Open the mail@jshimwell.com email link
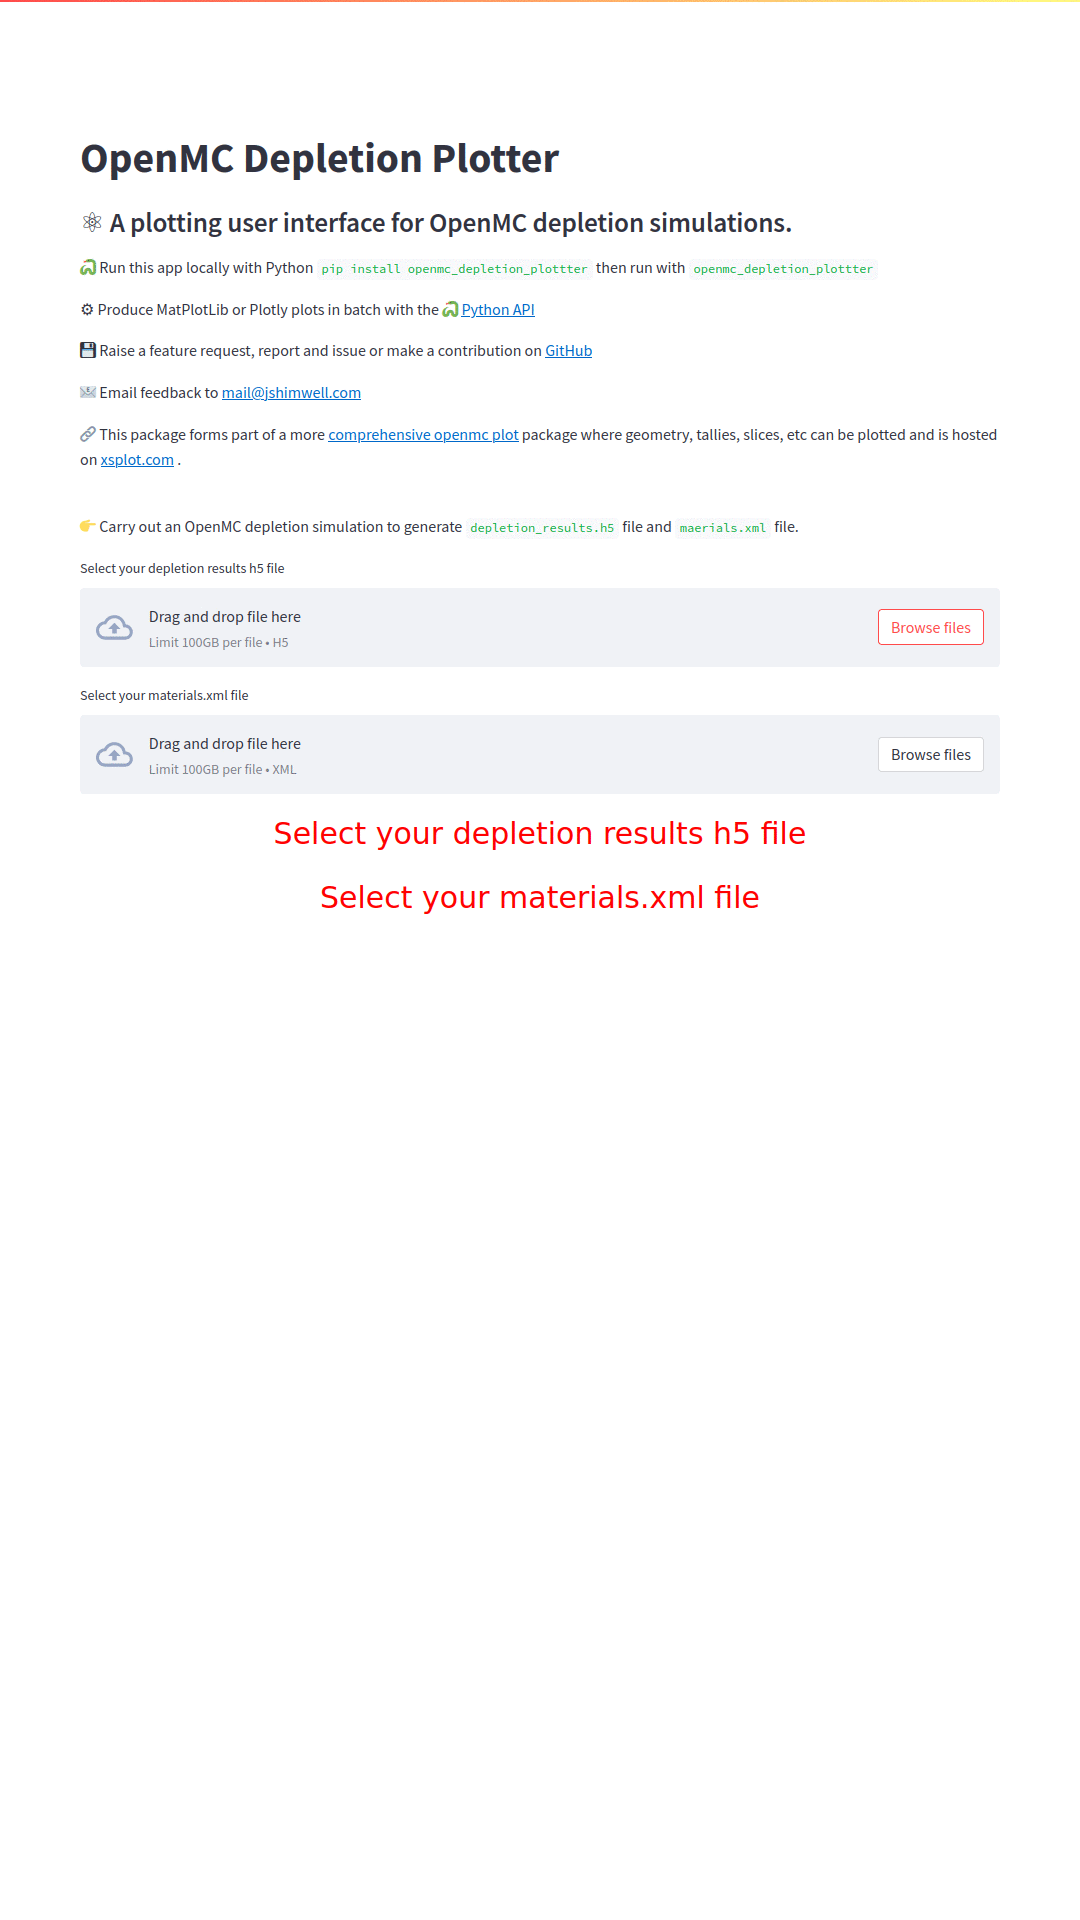Screen dimensions: 1080x1920 point(291,393)
